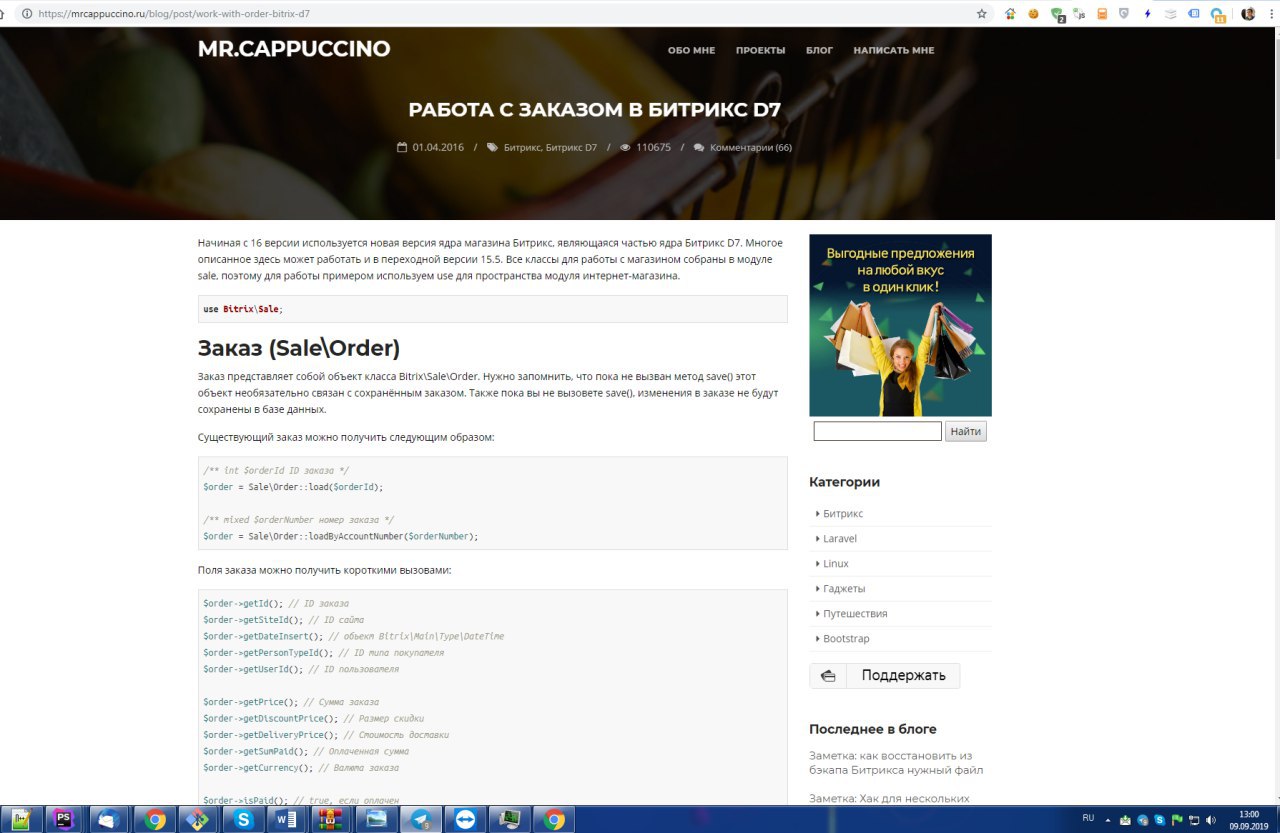The image size is (1280, 833).
Task: Open Thunderbird mail from the taskbar
Action: click(x=109, y=820)
